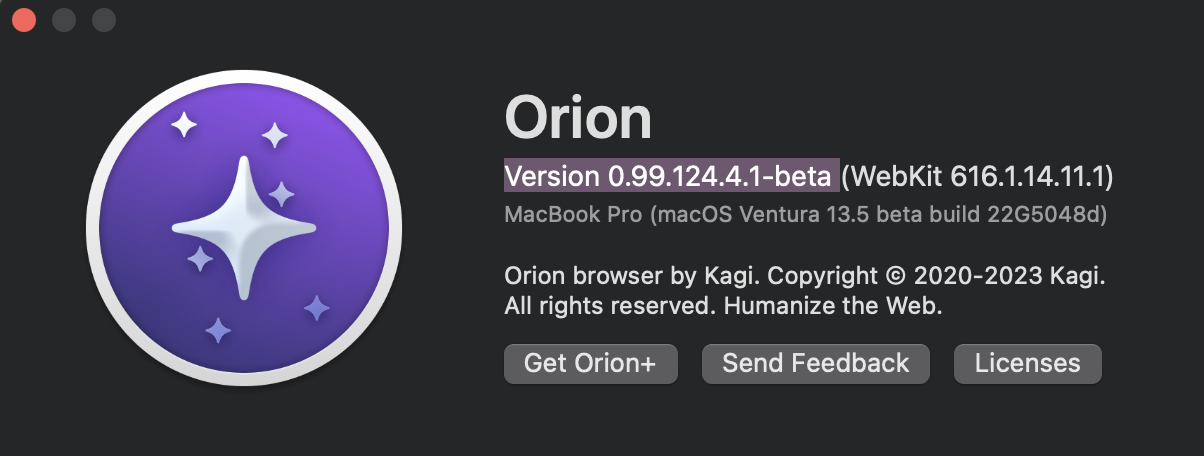The height and width of the screenshot is (456, 1204).
Task: Click the WebKit 616.1.14.11.1 version text
Action: point(977,177)
